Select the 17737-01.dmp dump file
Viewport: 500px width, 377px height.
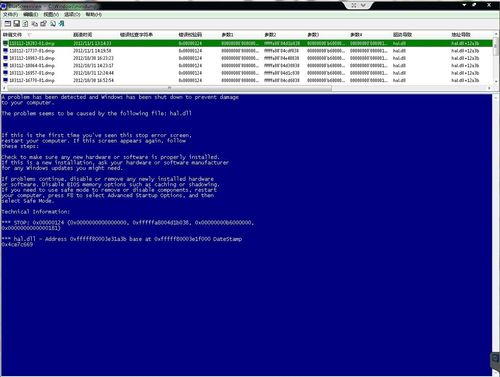click(x=32, y=51)
